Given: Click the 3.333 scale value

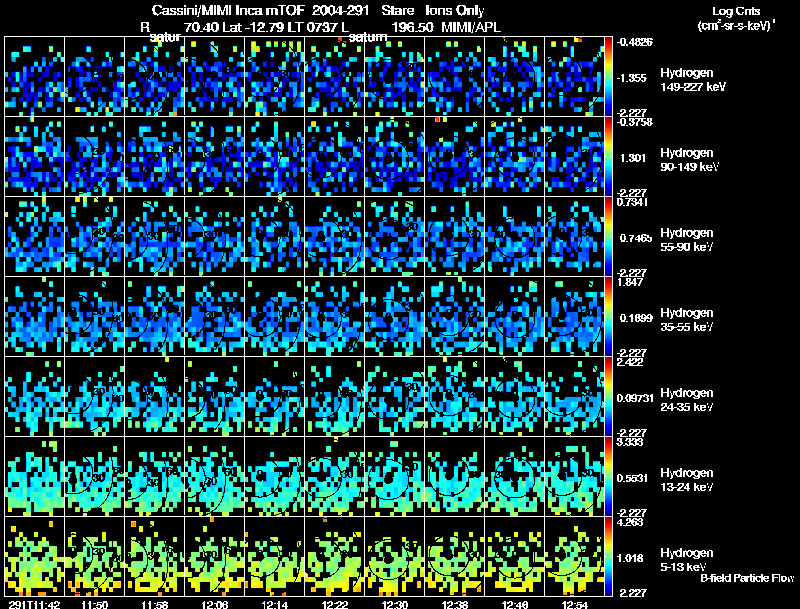Looking at the screenshot, I should point(630,442).
